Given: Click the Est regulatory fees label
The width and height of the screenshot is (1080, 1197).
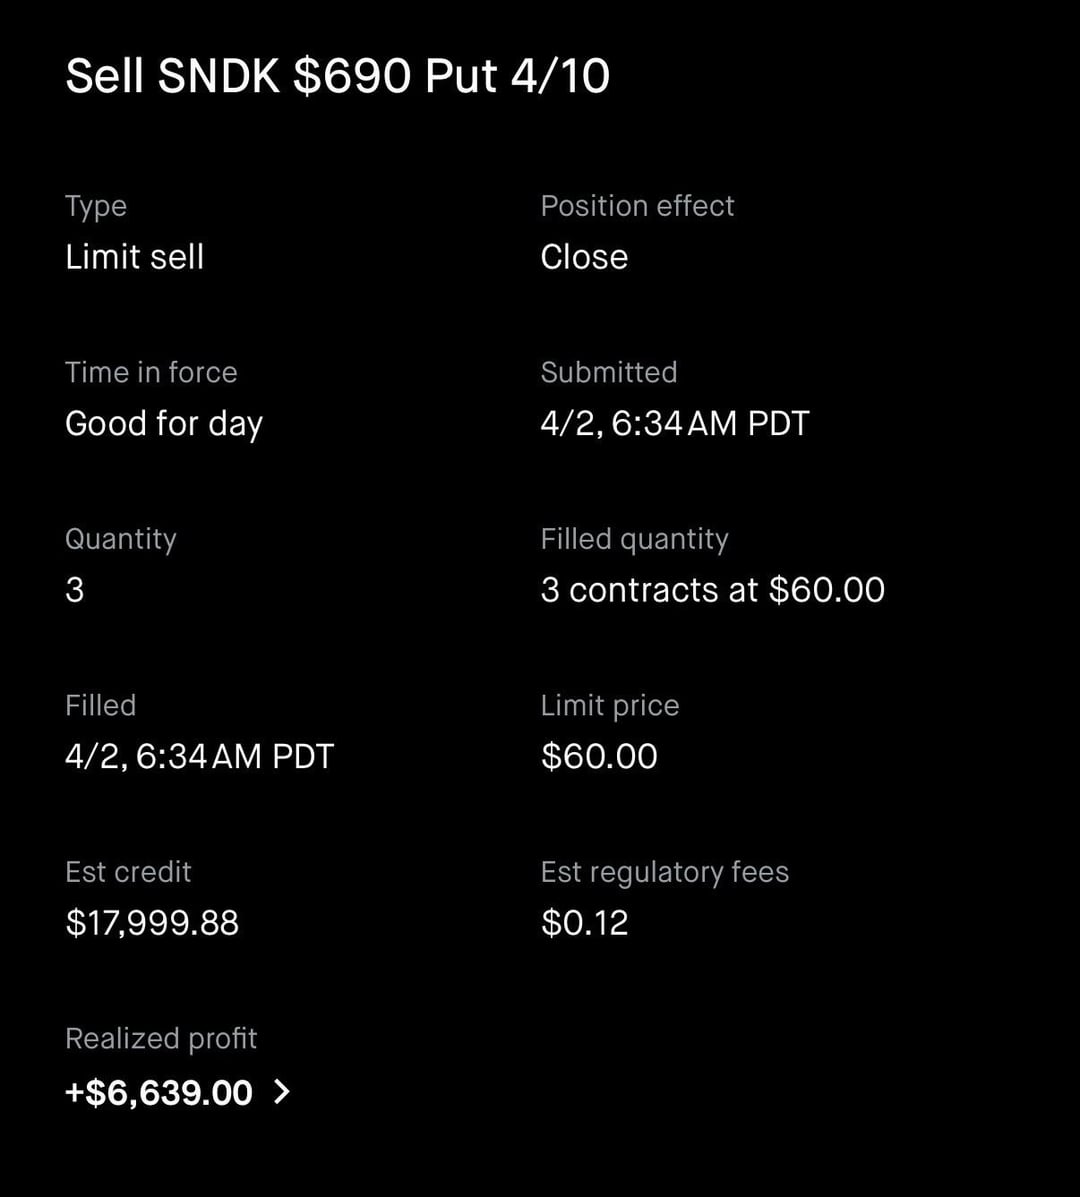Looking at the screenshot, I should 664,872.
